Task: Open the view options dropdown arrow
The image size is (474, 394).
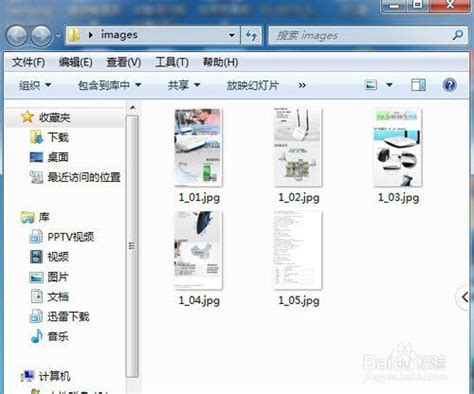Action: pyautogui.click(x=389, y=85)
